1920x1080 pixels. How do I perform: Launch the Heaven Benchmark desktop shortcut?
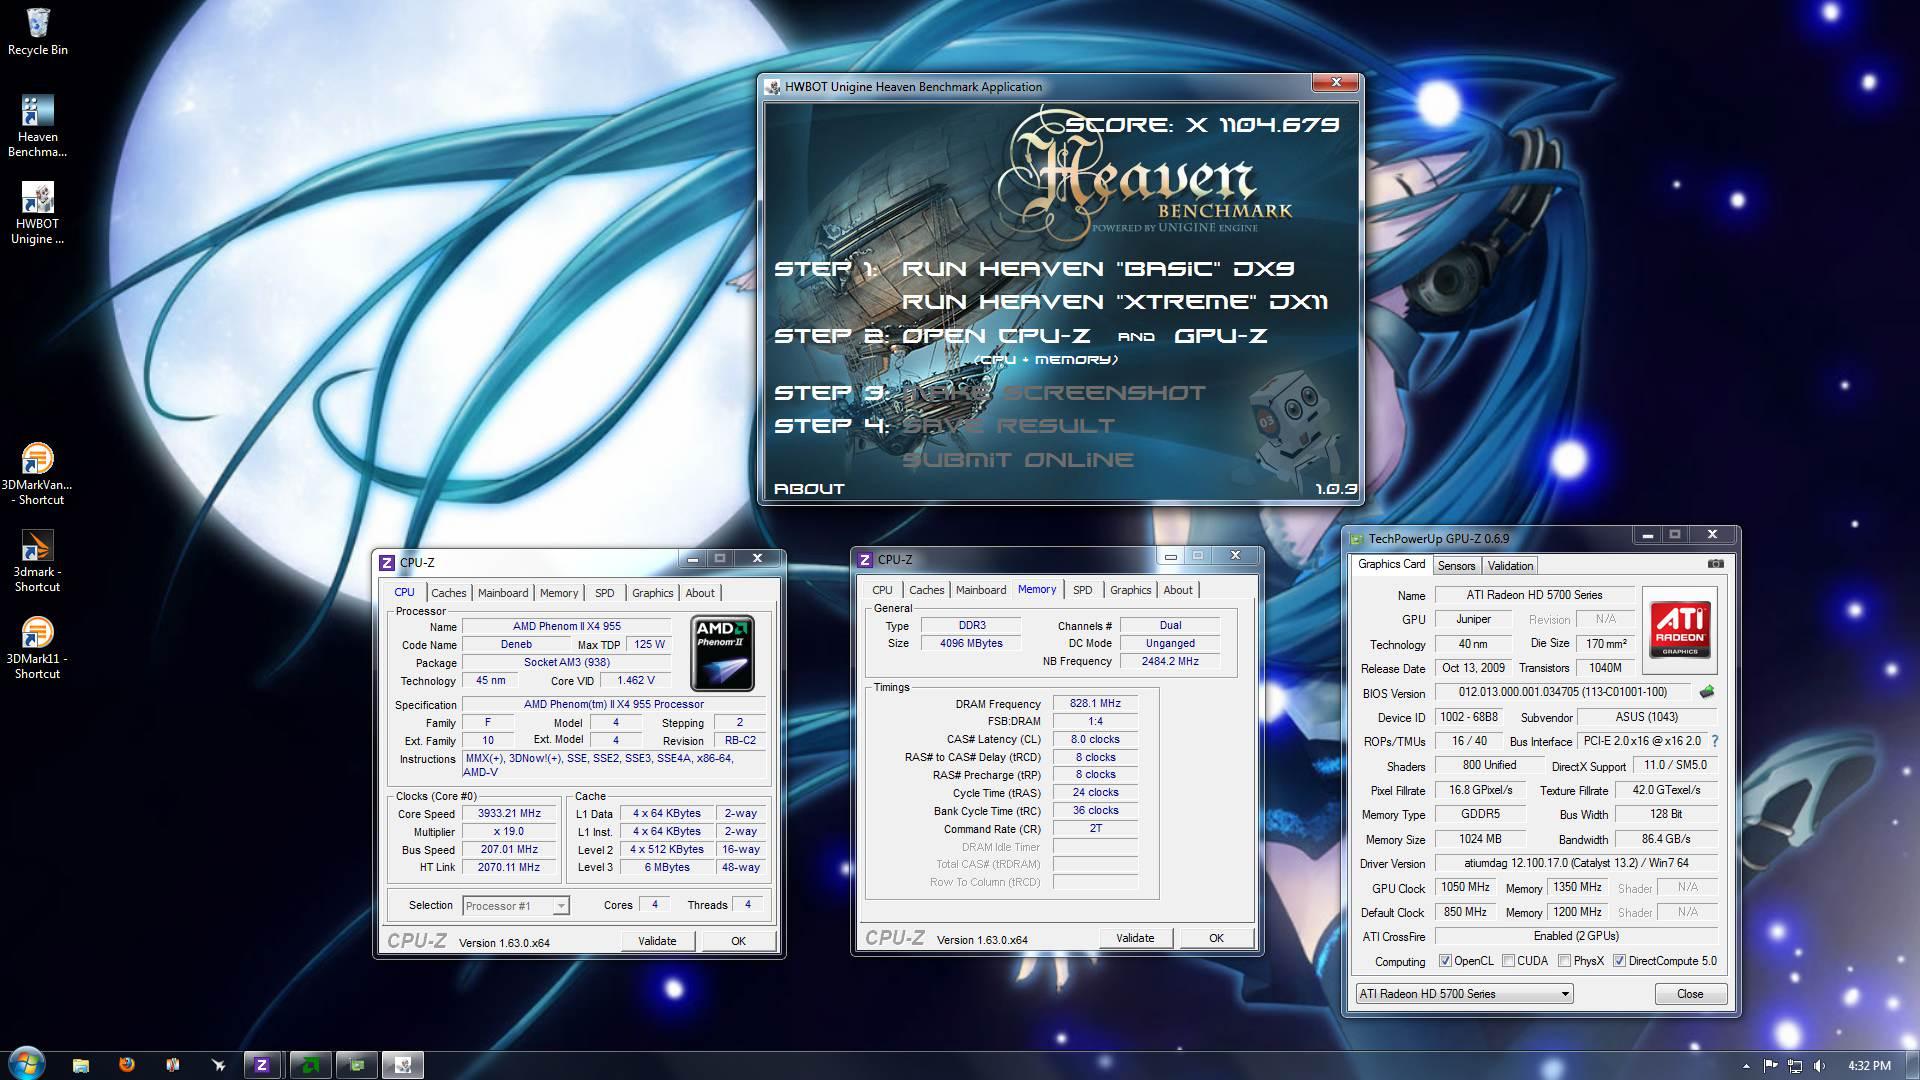pos(37,126)
